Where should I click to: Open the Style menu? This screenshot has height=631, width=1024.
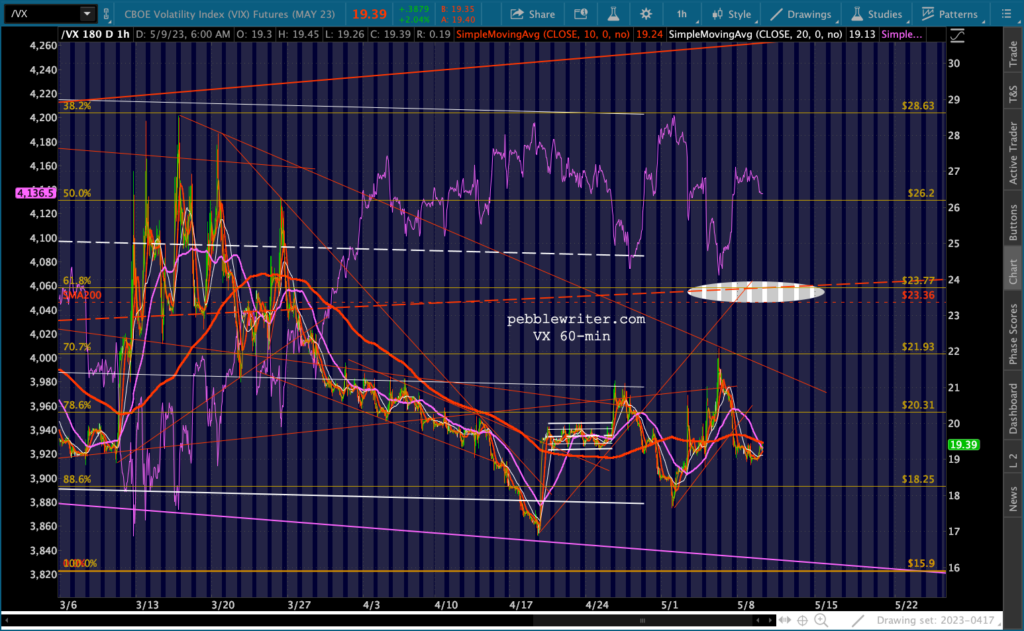click(x=730, y=14)
